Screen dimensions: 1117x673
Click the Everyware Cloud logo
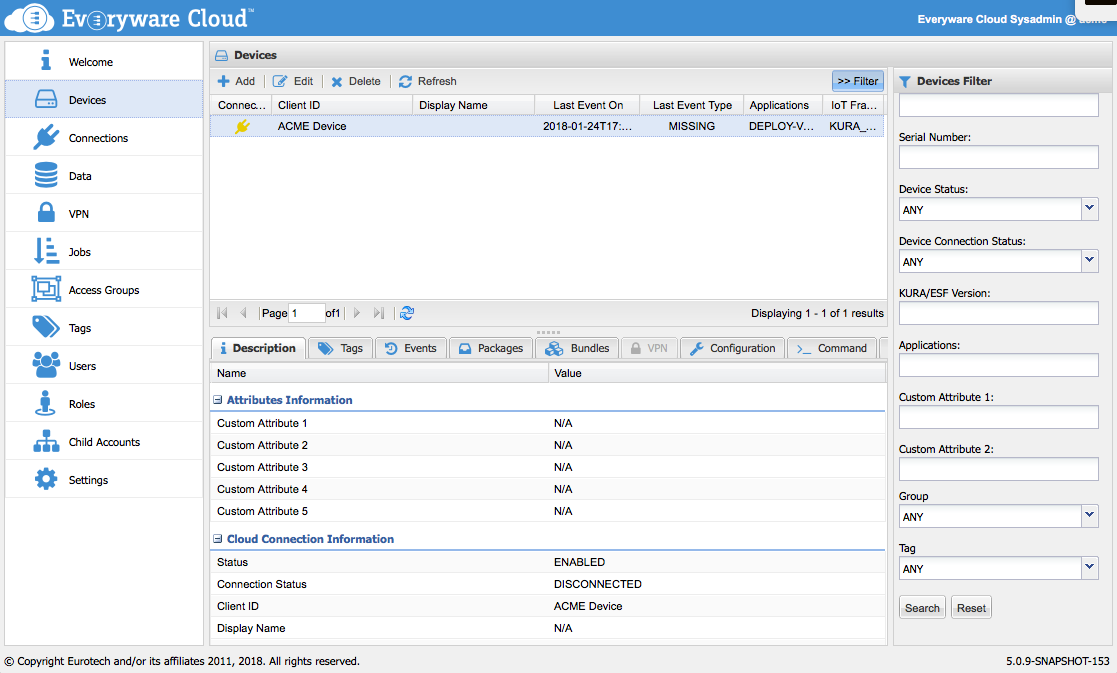click(x=129, y=19)
